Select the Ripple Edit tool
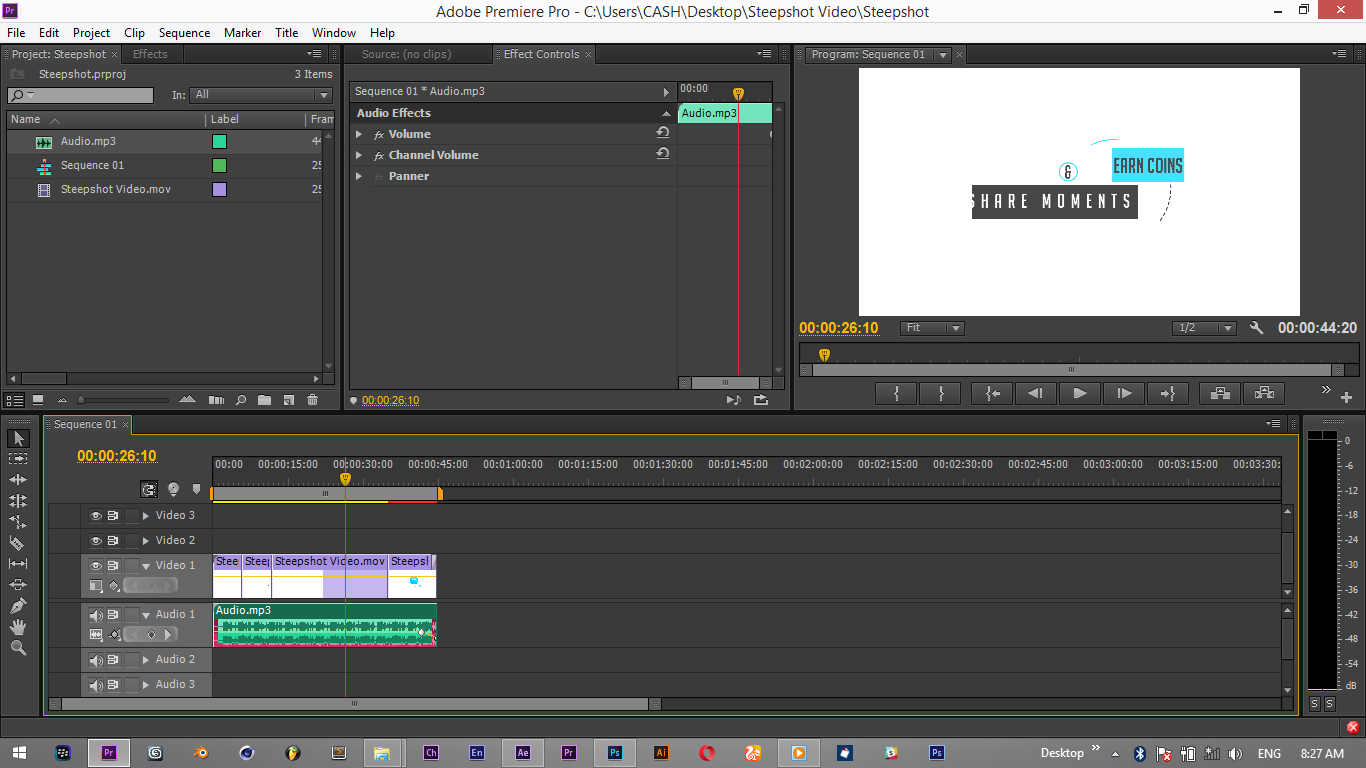This screenshot has width=1366, height=768. tap(18, 480)
